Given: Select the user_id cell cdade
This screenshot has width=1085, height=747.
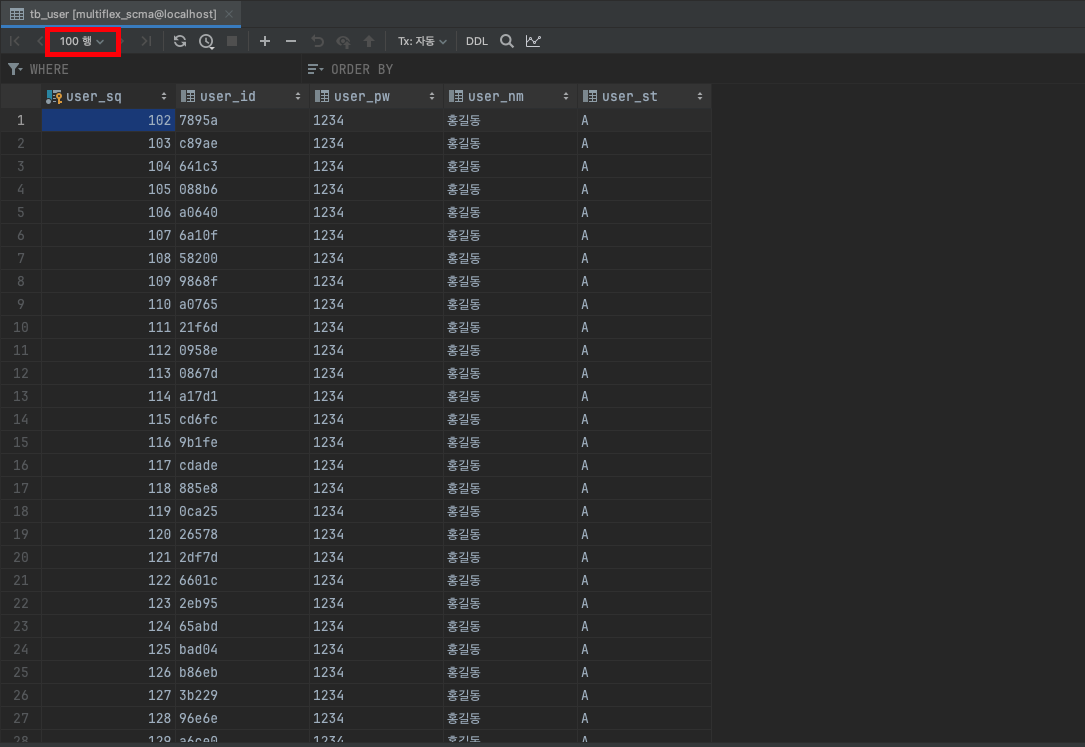Looking at the screenshot, I should coord(242,465).
